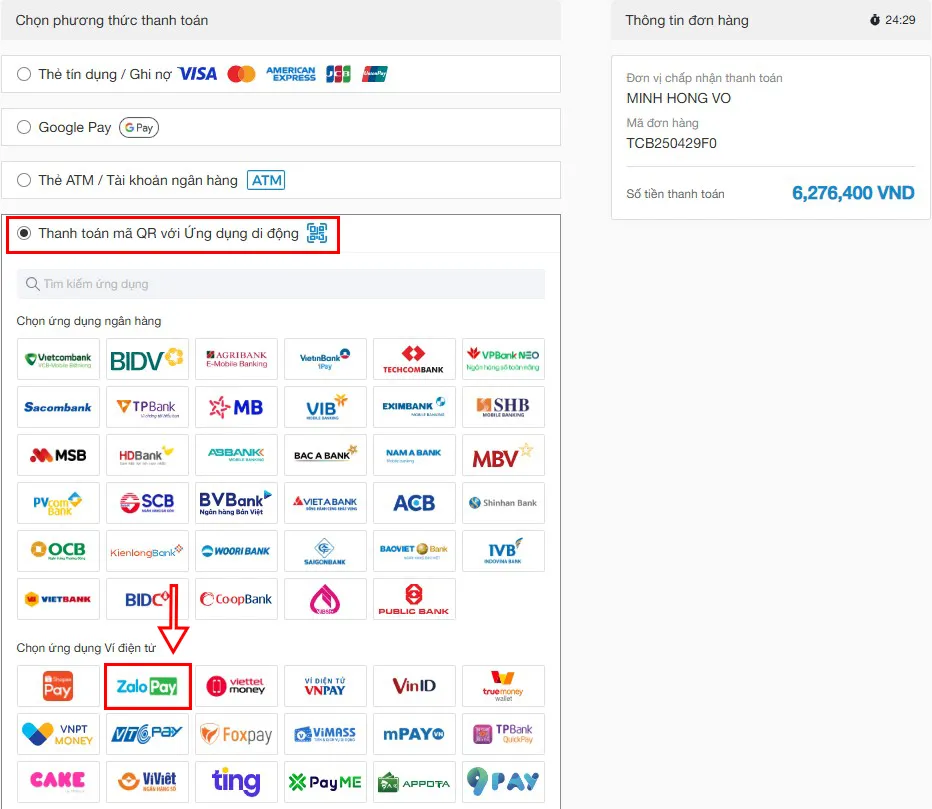Select the Shinhan Bank tile
Viewport: 932px width, 809px height.
(503, 503)
